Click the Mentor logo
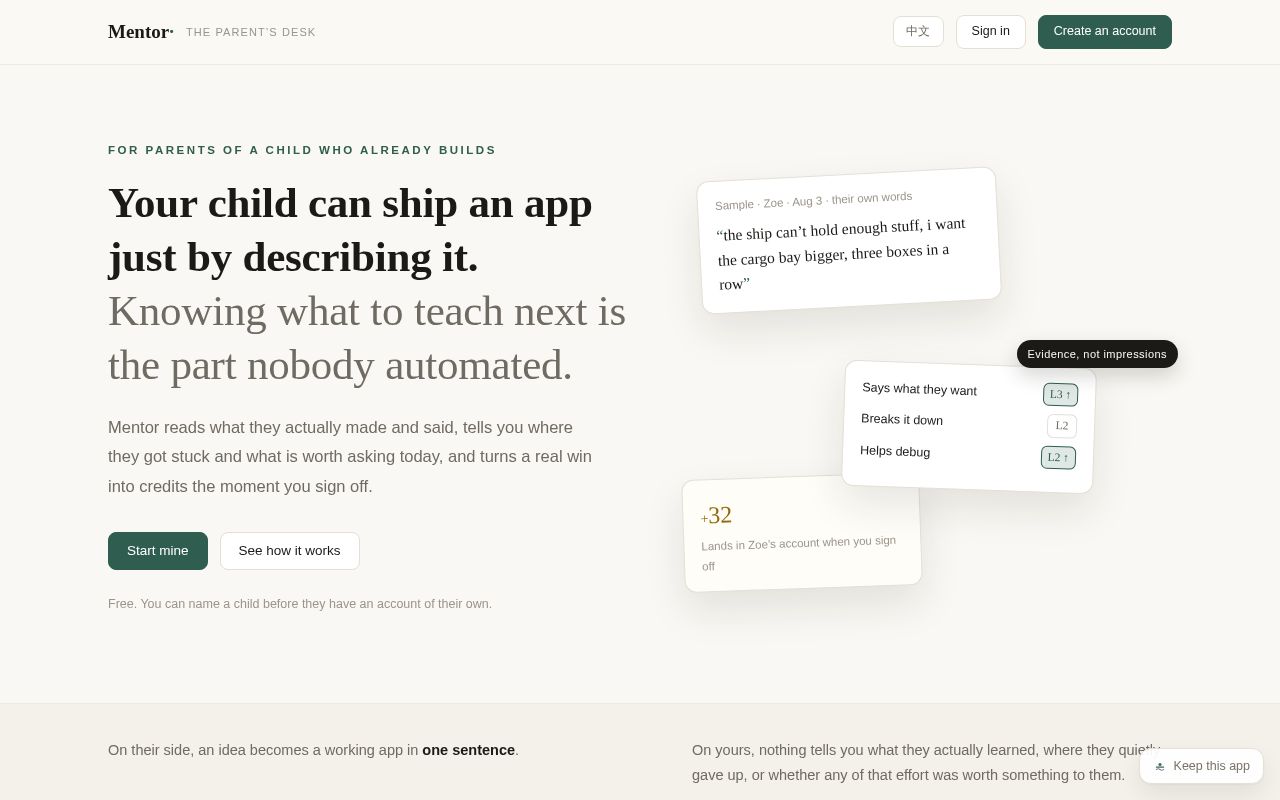 click(x=141, y=32)
